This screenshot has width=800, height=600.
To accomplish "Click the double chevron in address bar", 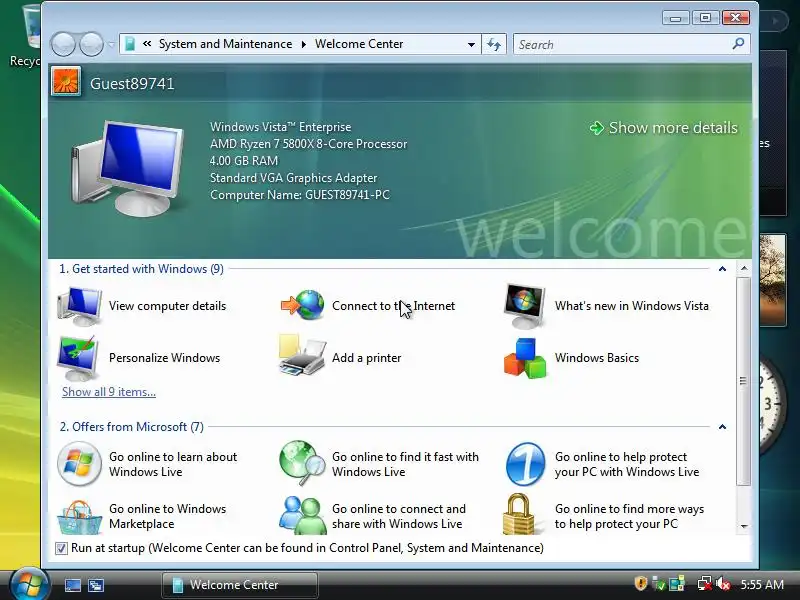I will coord(147,44).
